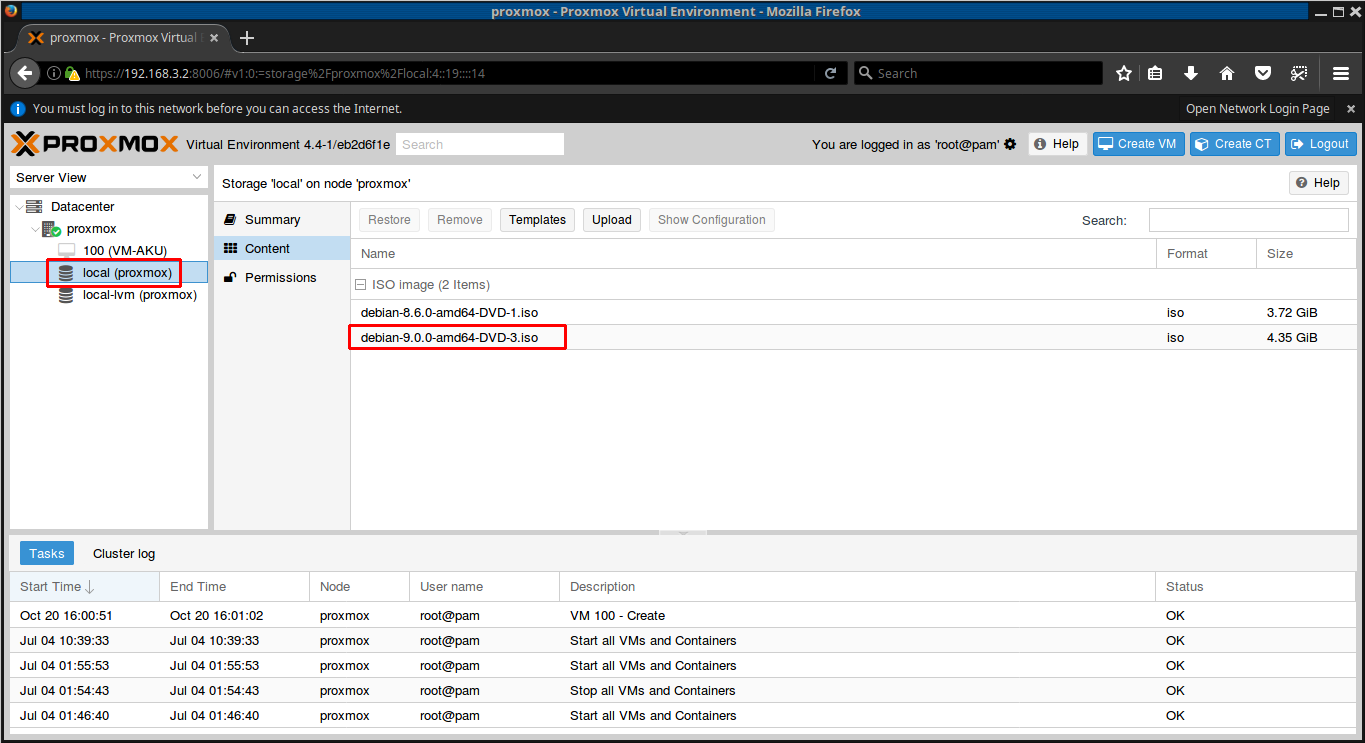Click the Upload button
This screenshot has height=743, width=1365.
pos(612,220)
